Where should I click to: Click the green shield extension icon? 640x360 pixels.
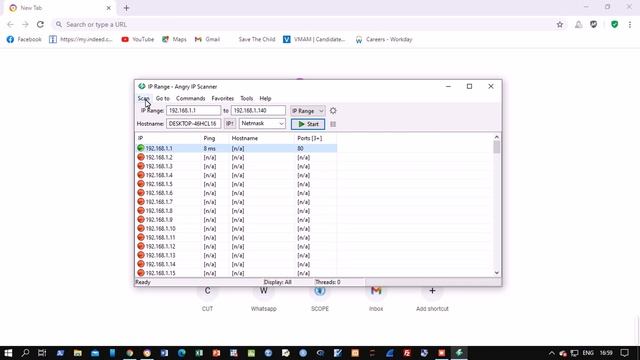pyautogui.click(x=614, y=24)
